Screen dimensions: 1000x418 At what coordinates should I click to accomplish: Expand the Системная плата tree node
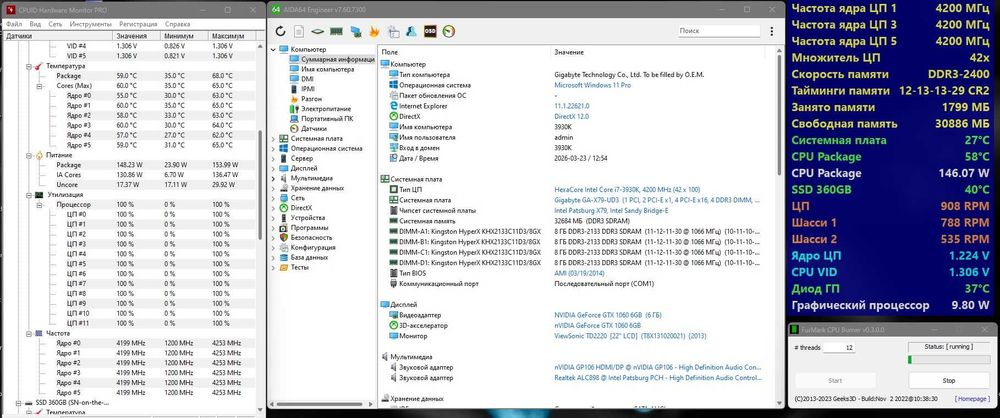[274, 138]
